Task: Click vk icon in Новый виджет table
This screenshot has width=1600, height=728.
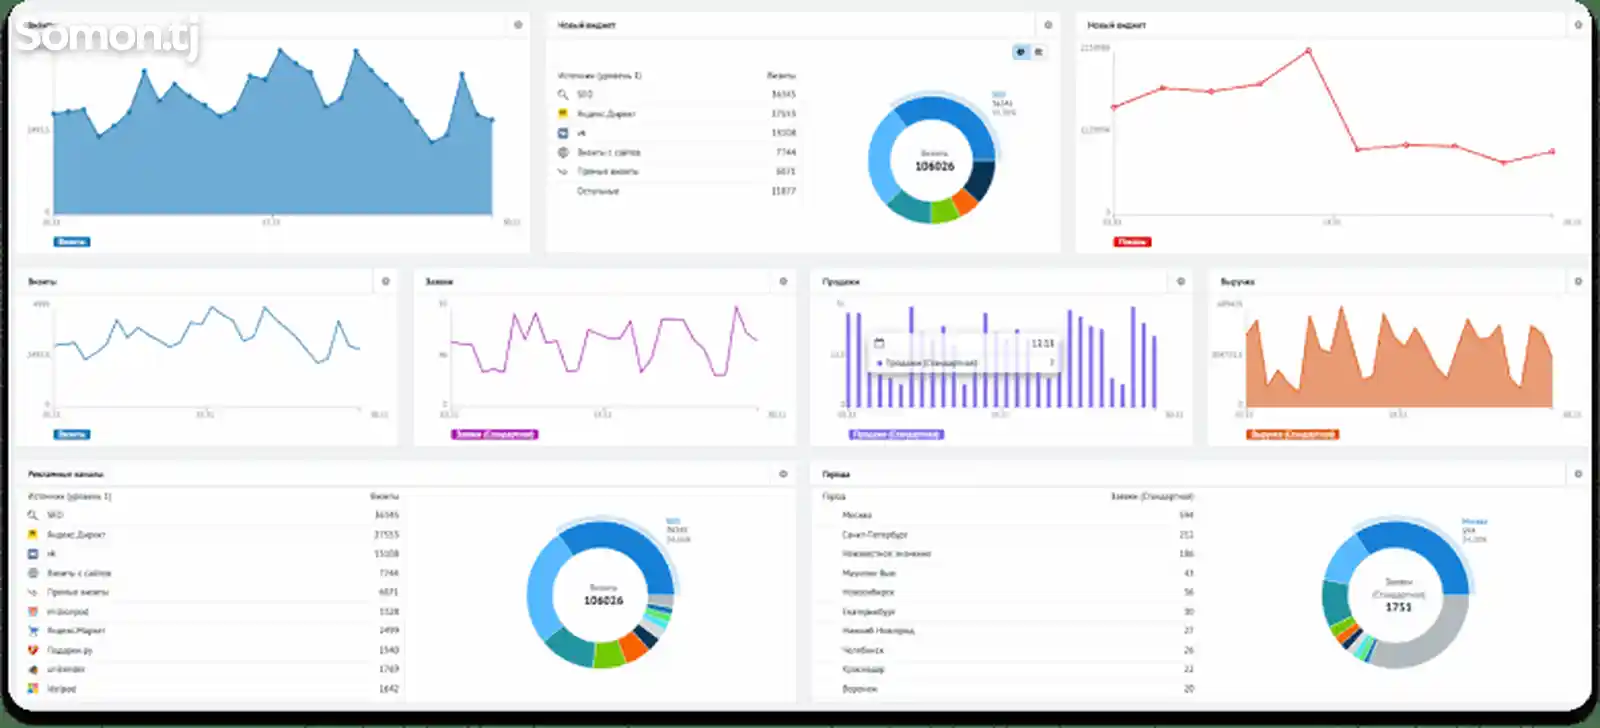Action: pyautogui.click(x=563, y=132)
